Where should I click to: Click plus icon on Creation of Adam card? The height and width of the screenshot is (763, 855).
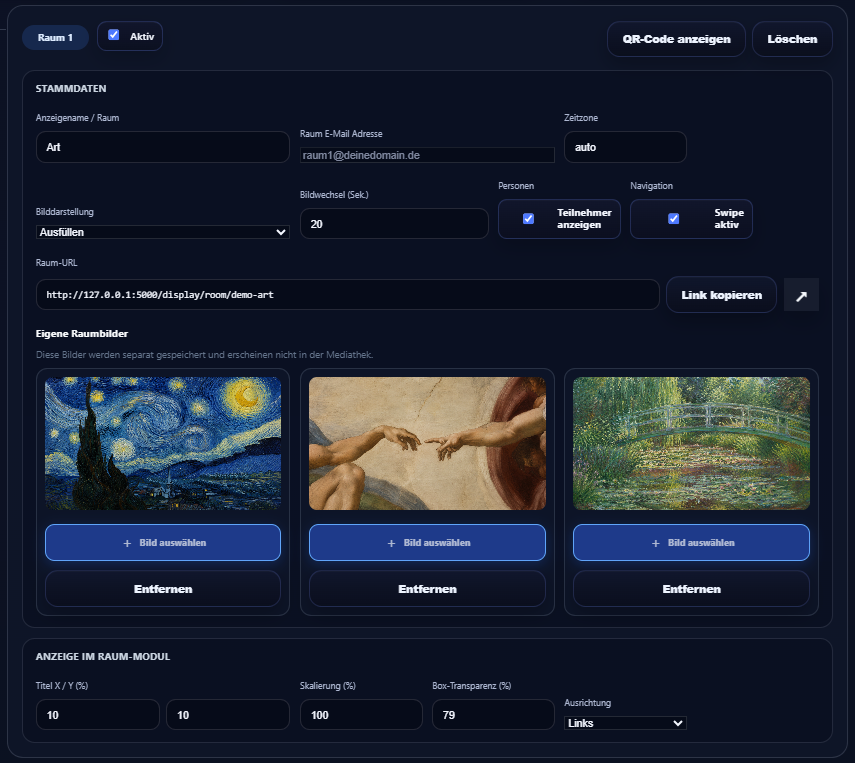(x=391, y=543)
